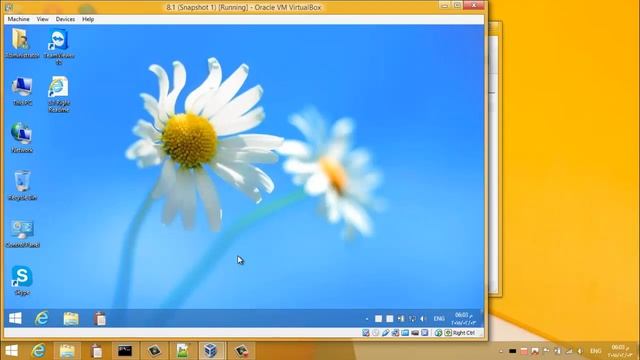Screen dimensions: 640x360
Task: Click the red icon in host system tray
Action: (524, 351)
